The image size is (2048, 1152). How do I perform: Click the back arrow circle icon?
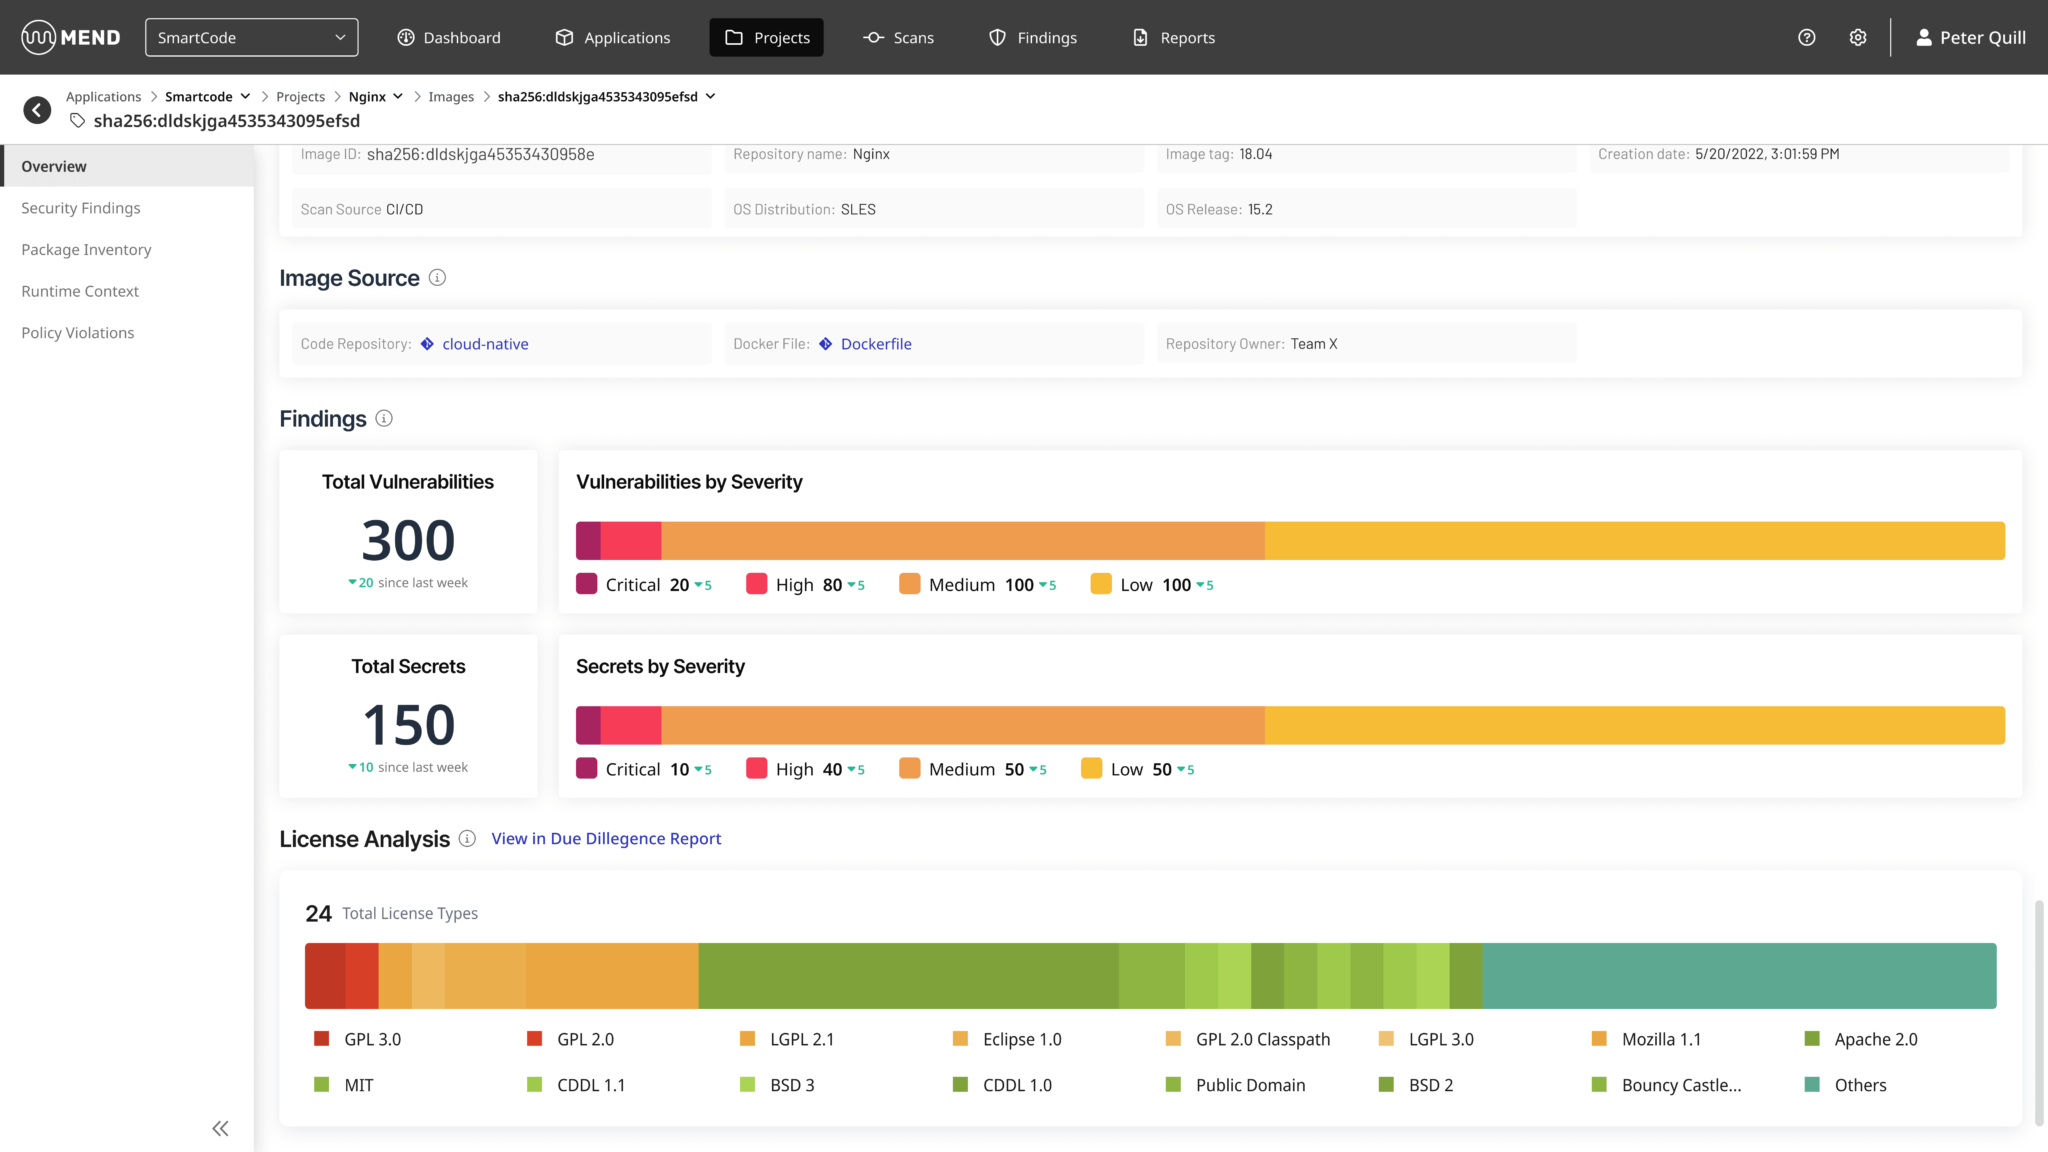(x=37, y=110)
